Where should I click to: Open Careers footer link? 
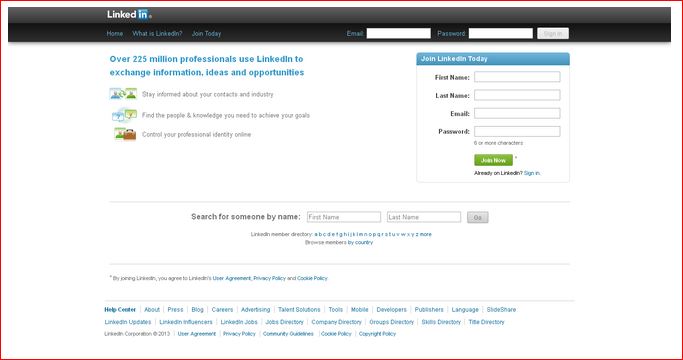coord(222,309)
